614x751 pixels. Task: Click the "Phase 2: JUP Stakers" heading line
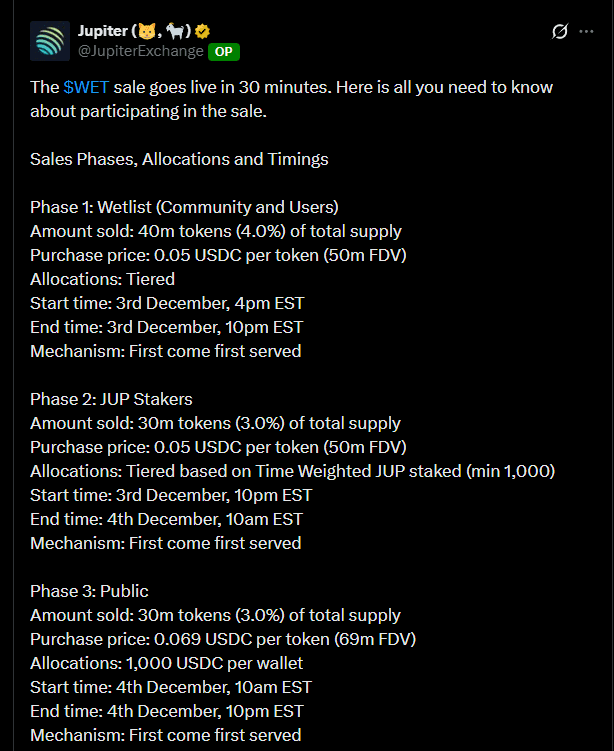click(x=111, y=399)
